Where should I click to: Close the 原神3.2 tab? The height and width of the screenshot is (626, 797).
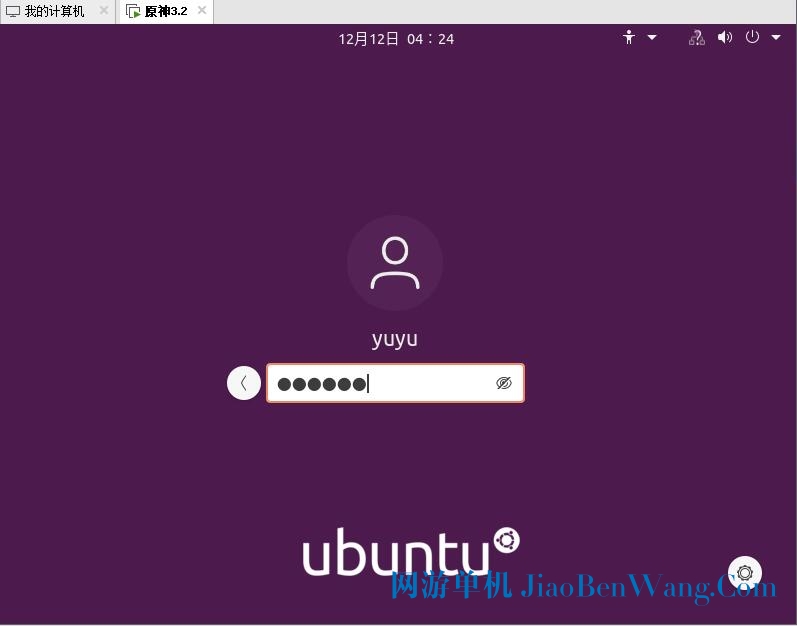click(202, 10)
